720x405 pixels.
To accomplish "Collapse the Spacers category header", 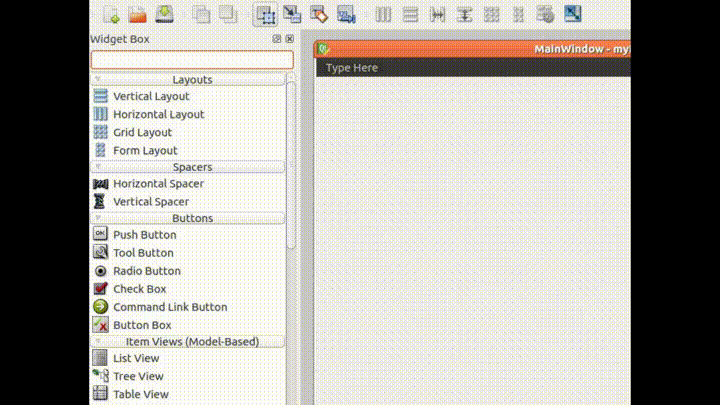I will pos(191,167).
